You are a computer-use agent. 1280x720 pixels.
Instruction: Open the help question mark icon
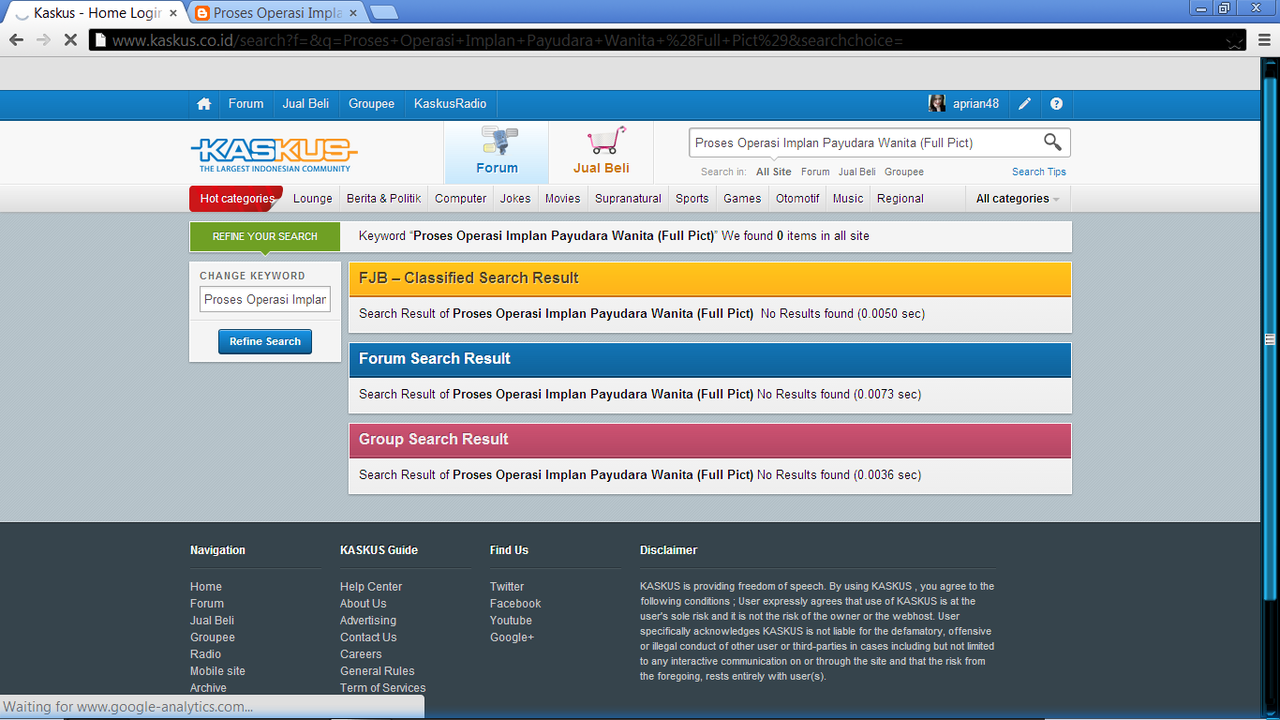point(1056,104)
